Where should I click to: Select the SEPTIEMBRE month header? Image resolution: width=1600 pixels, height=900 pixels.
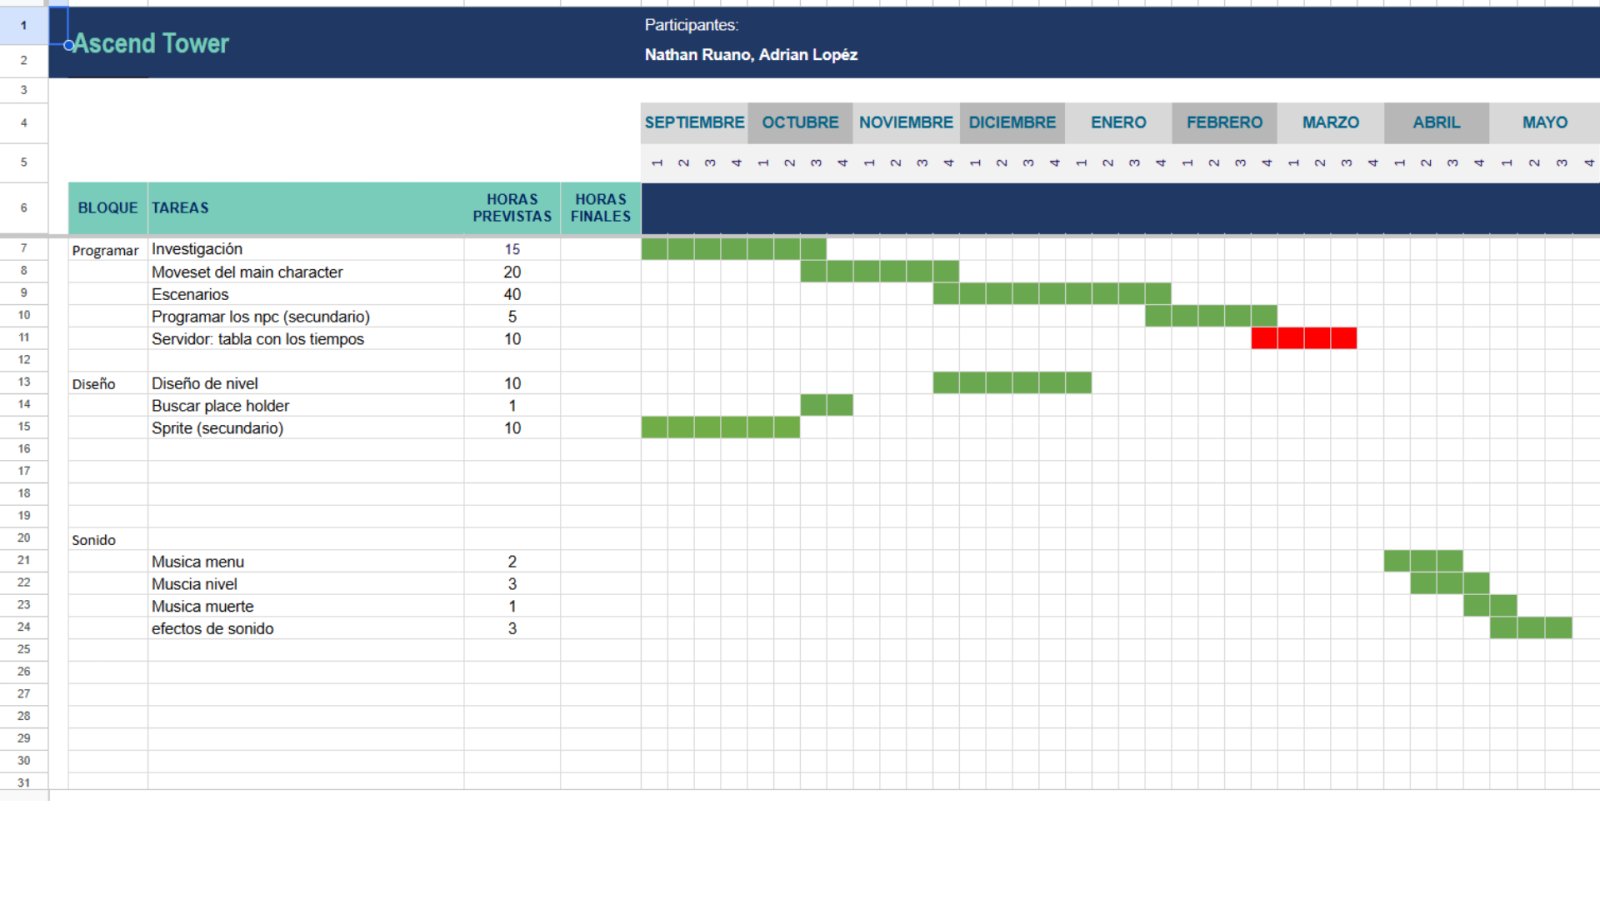point(694,122)
